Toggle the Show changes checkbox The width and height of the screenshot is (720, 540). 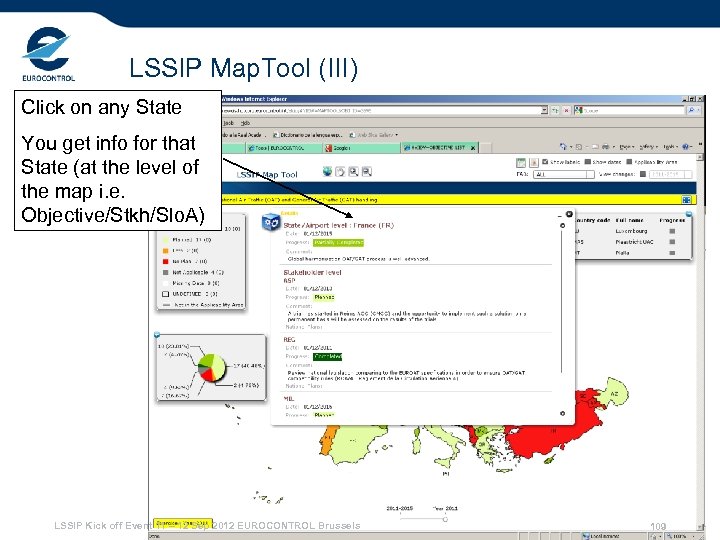643,174
